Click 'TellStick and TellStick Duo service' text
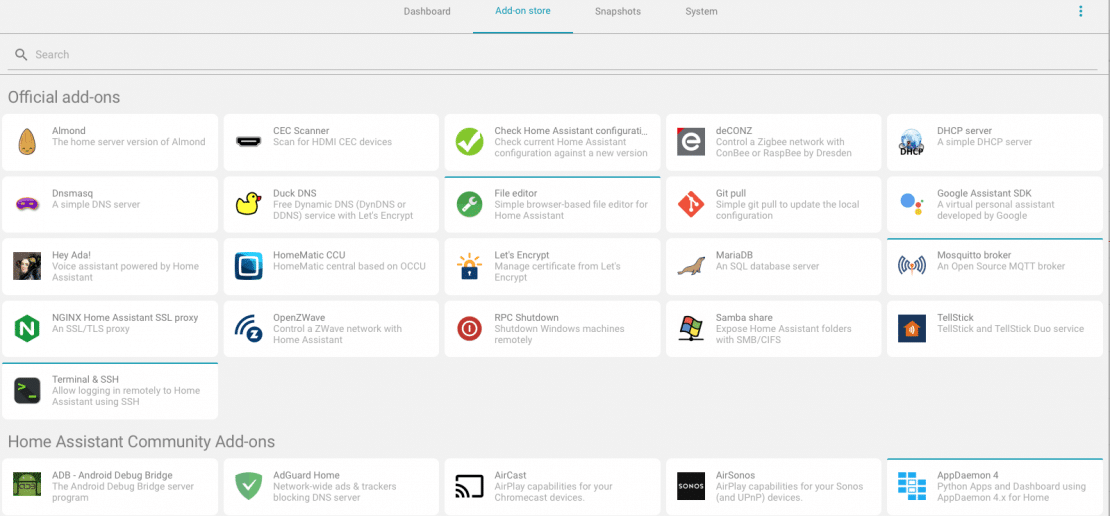The image size is (1110, 516). 1010,328
